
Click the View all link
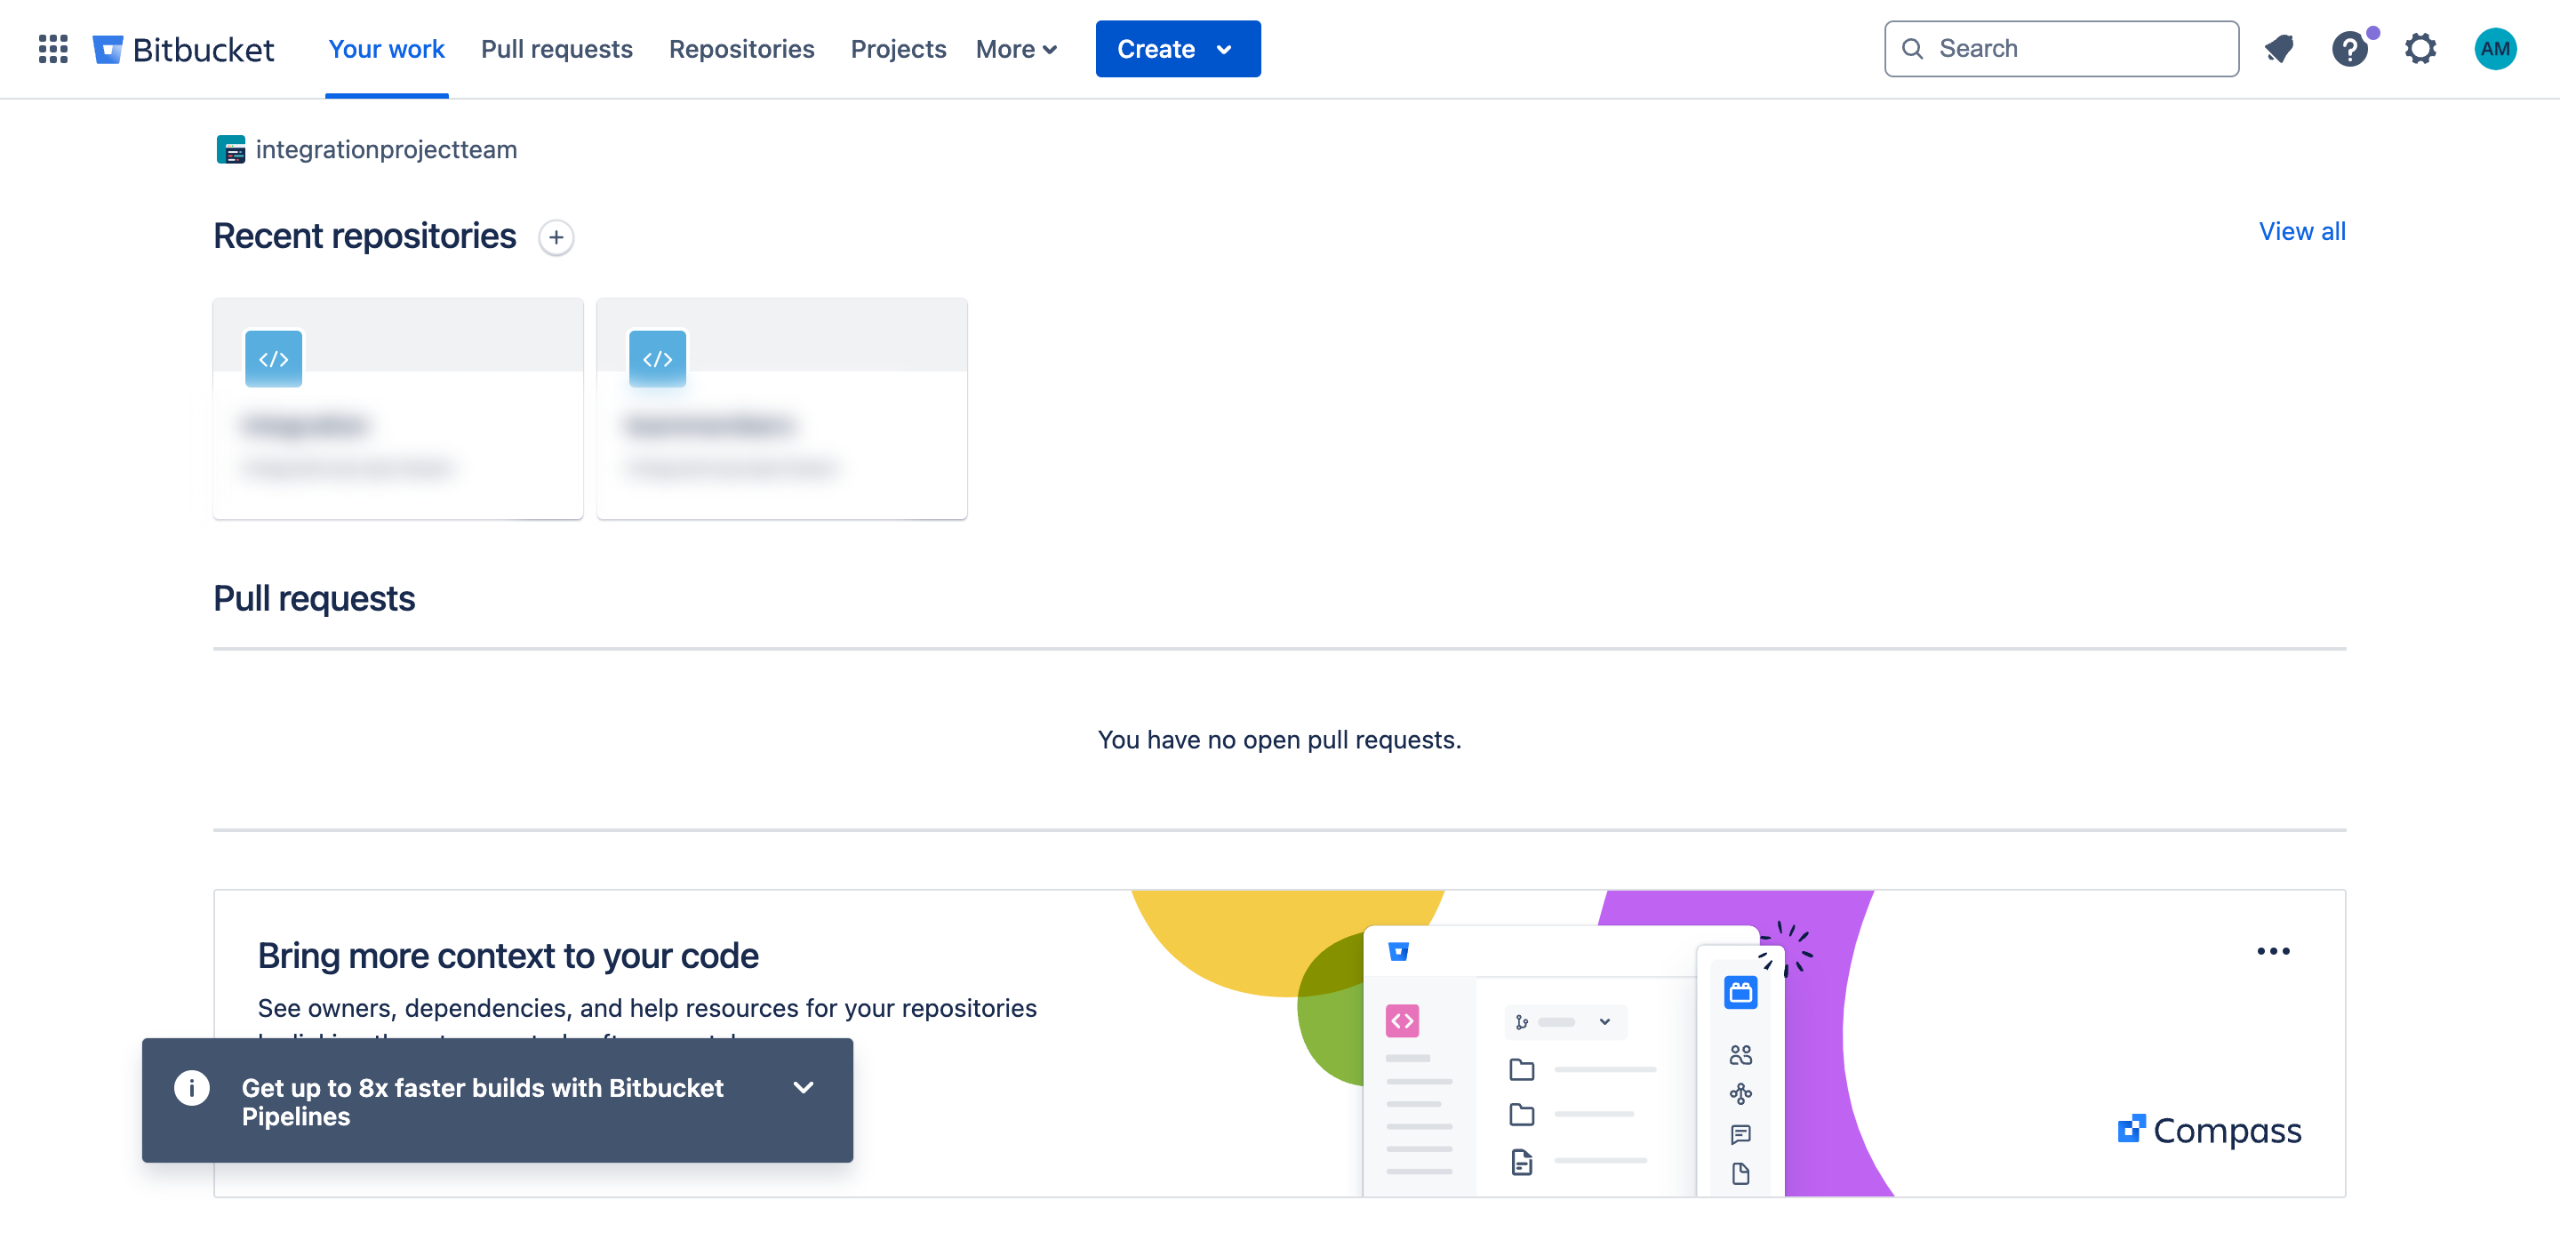pos(2301,231)
